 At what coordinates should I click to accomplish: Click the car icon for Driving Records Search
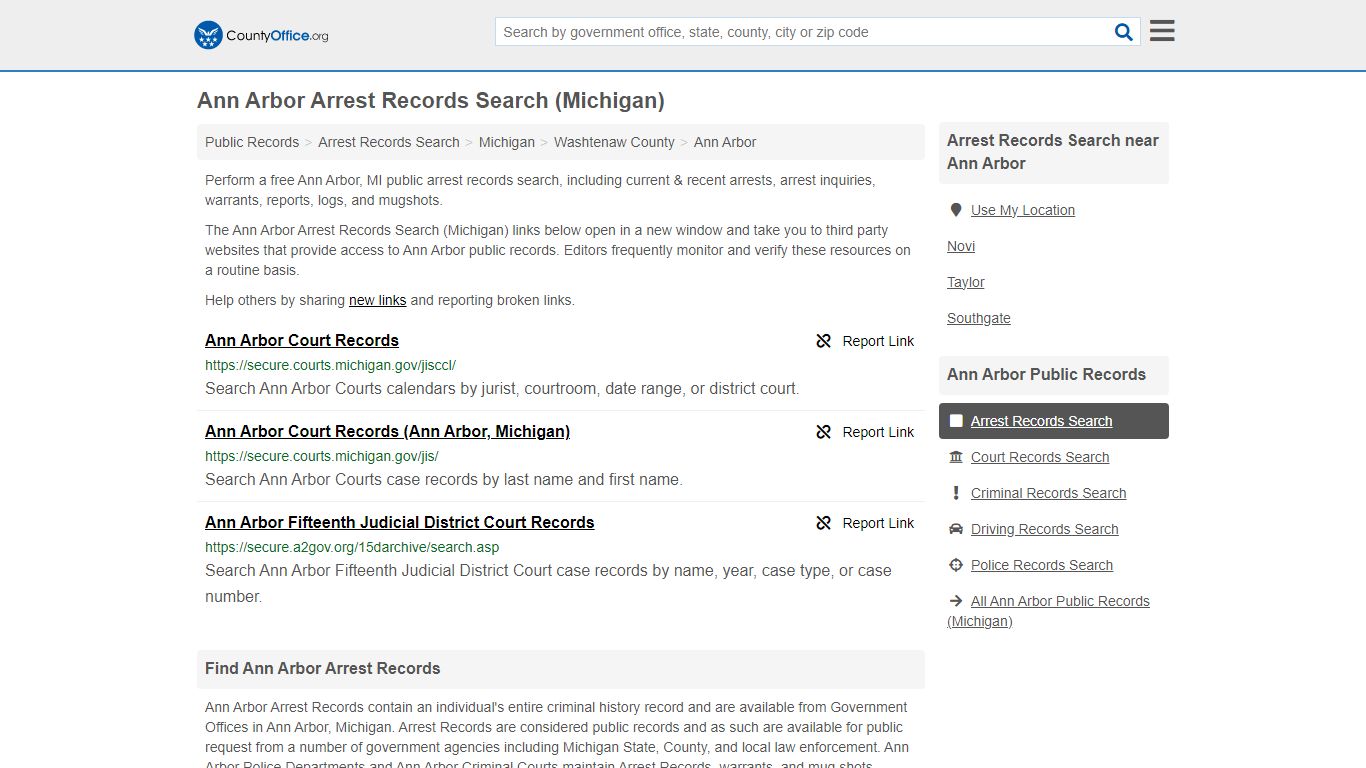click(x=956, y=529)
